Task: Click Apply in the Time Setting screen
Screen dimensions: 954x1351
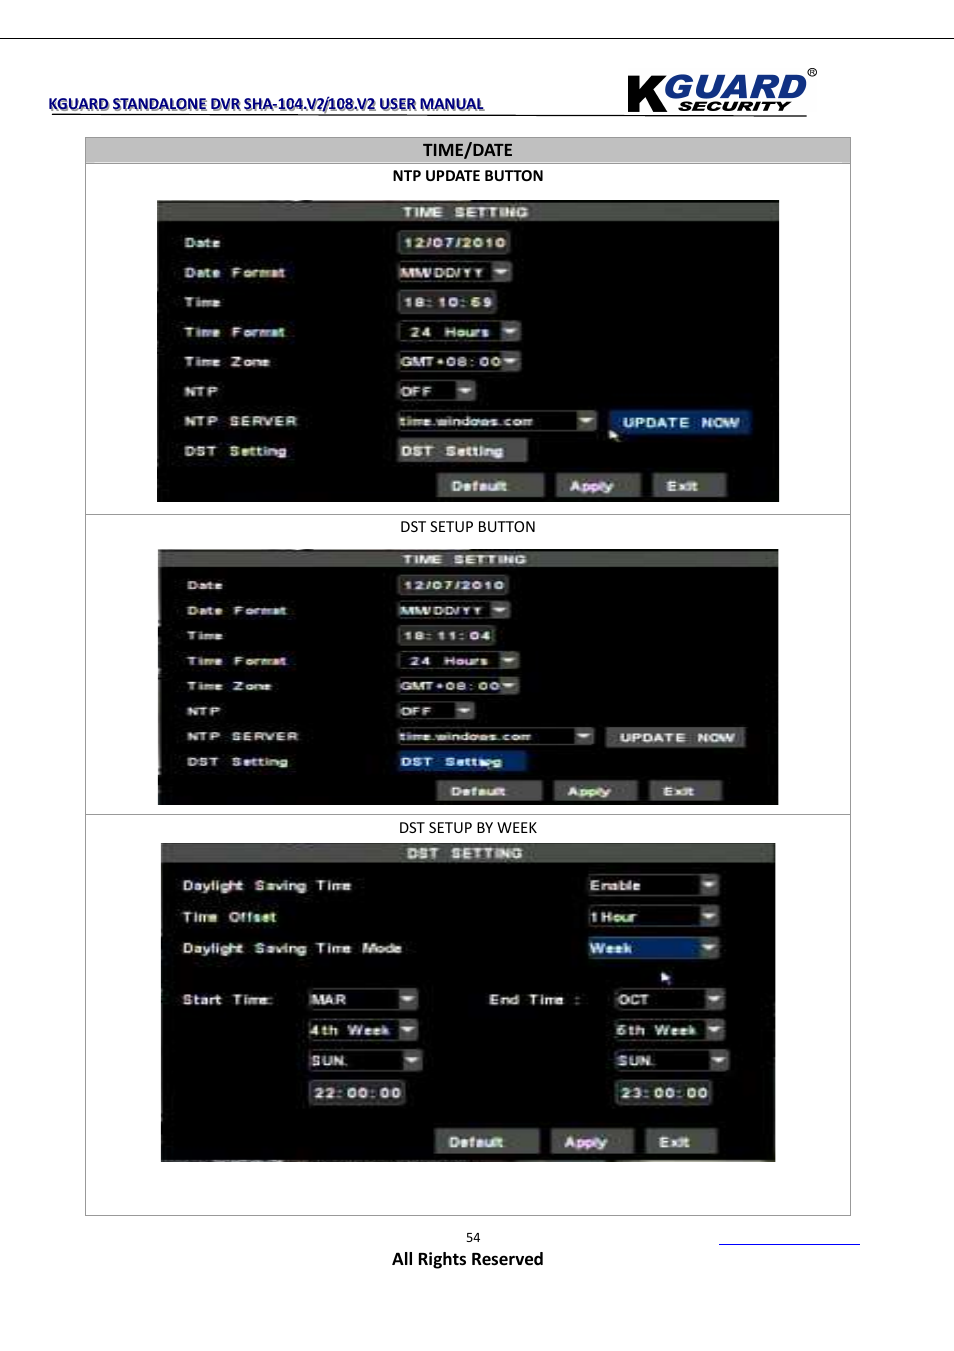Action: [x=596, y=485]
